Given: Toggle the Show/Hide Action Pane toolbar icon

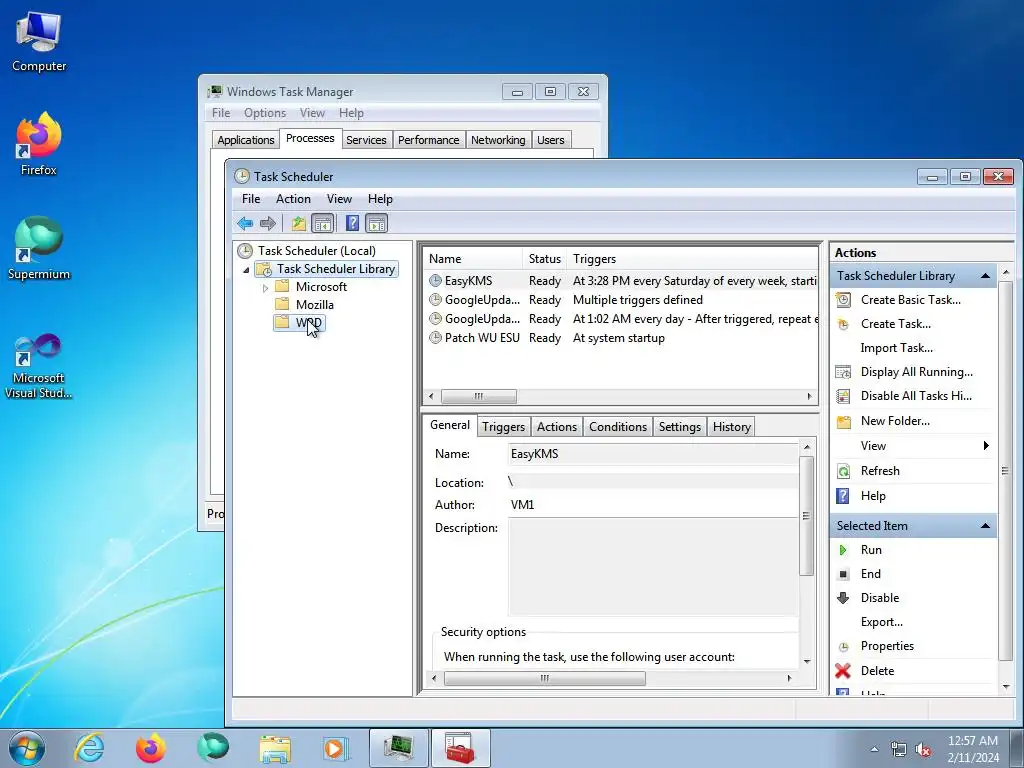Looking at the screenshot, I should coord(377,223).
